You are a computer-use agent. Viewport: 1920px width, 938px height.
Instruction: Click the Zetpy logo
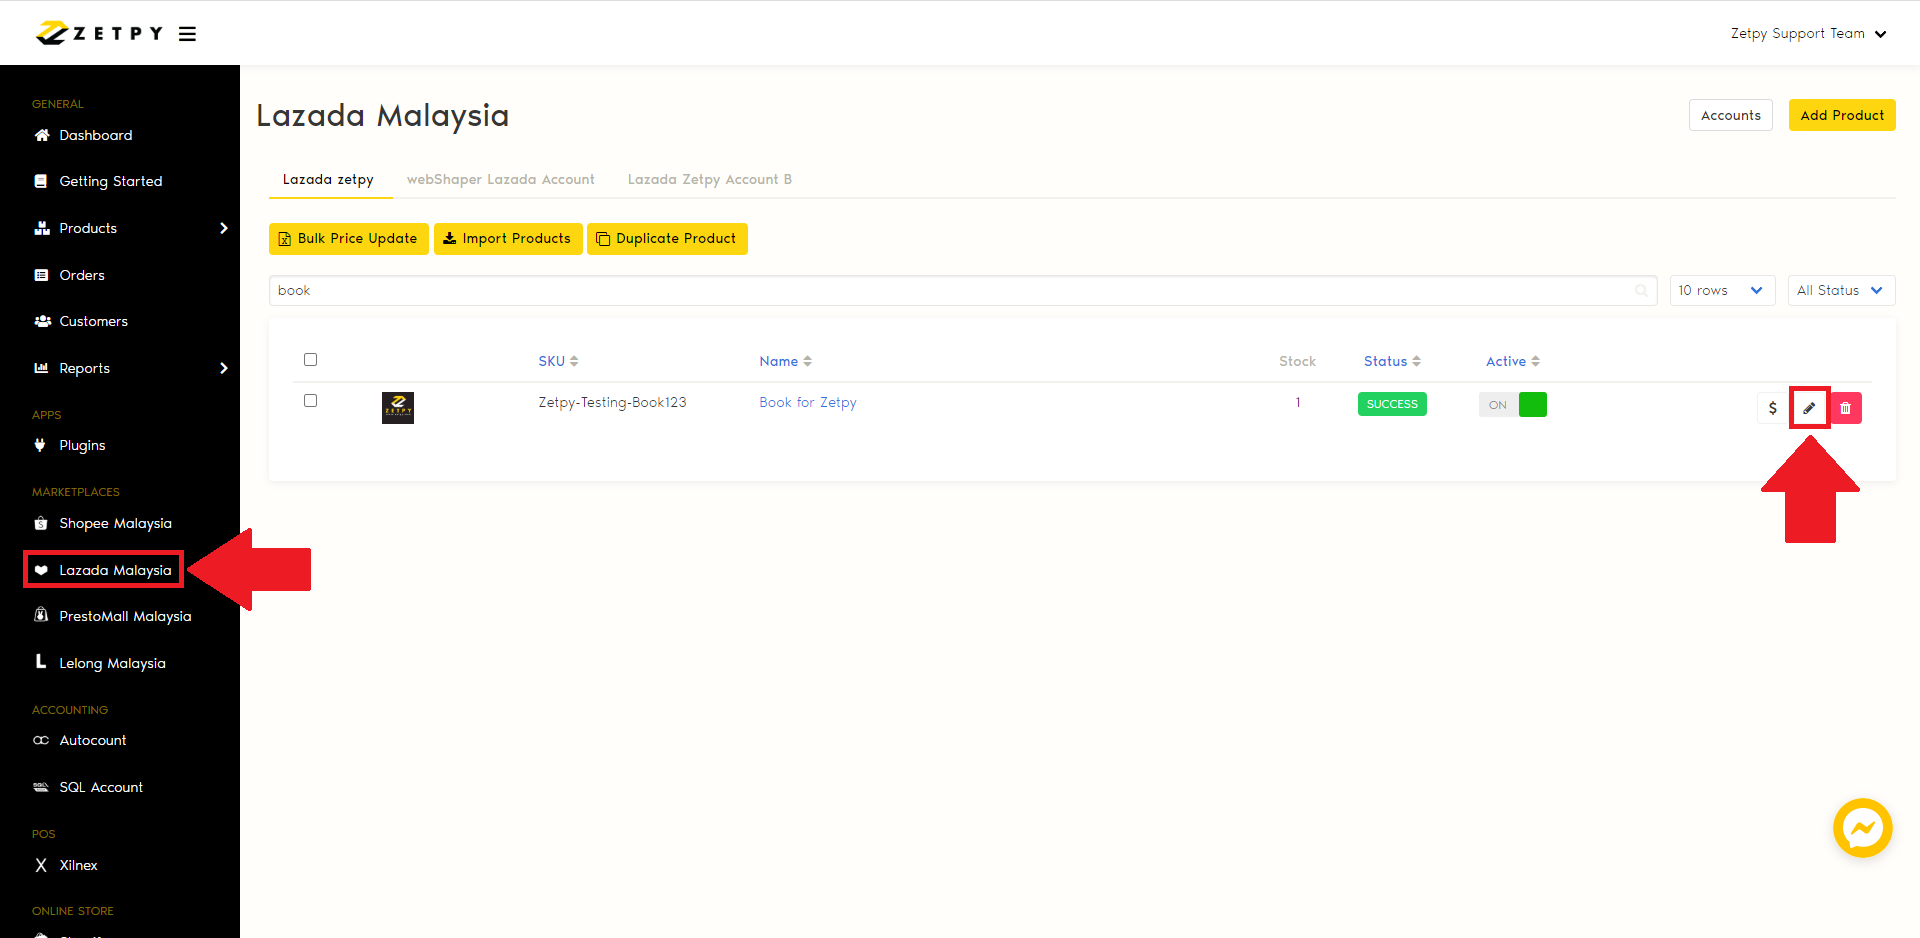pos(99,33)
